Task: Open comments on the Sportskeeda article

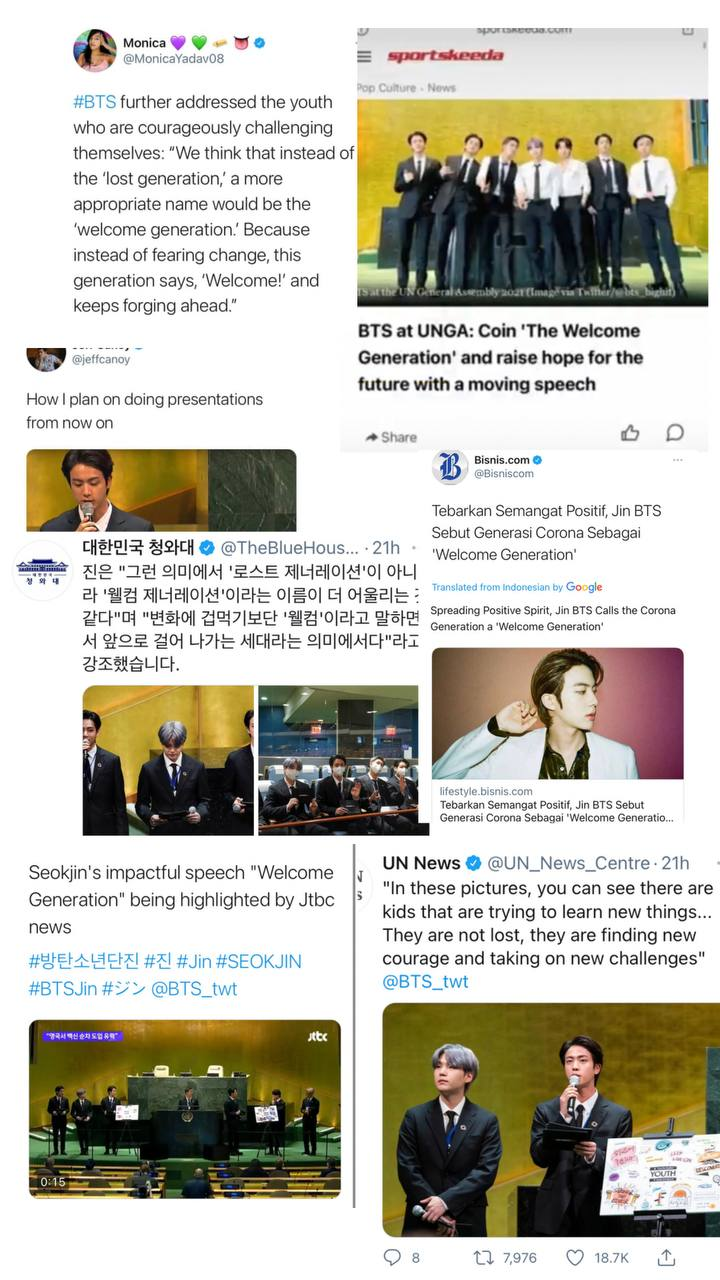Action: tap(675, 433)
